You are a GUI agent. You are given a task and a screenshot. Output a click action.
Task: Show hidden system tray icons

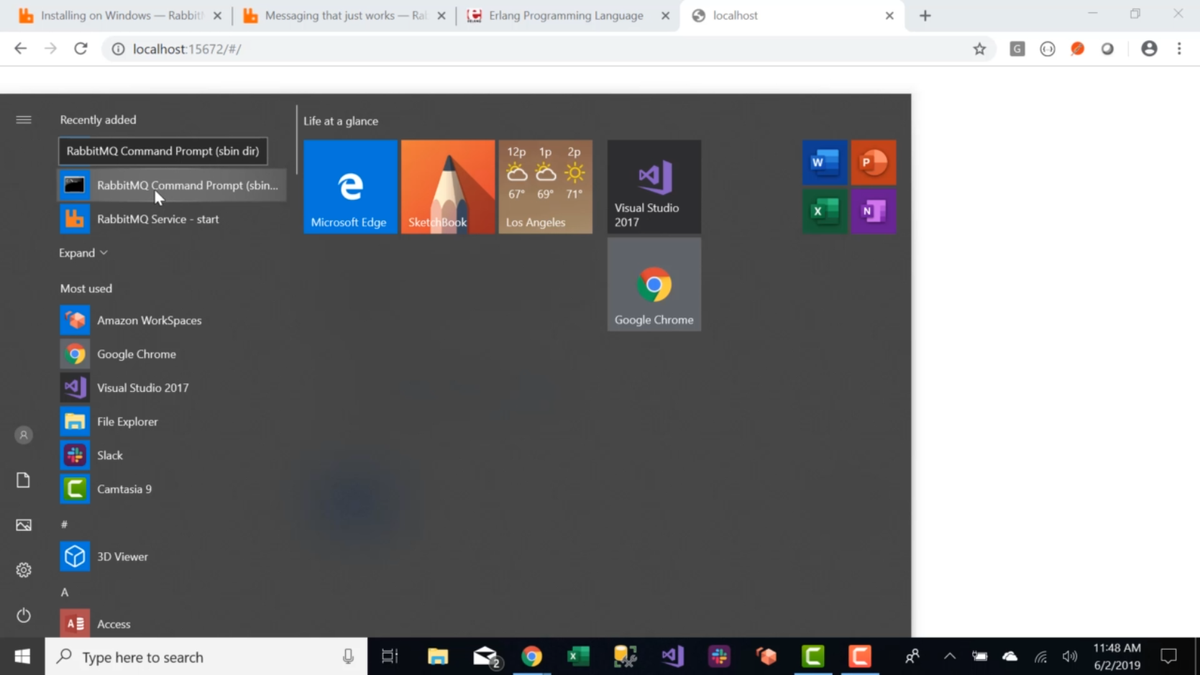pos(949,657)
